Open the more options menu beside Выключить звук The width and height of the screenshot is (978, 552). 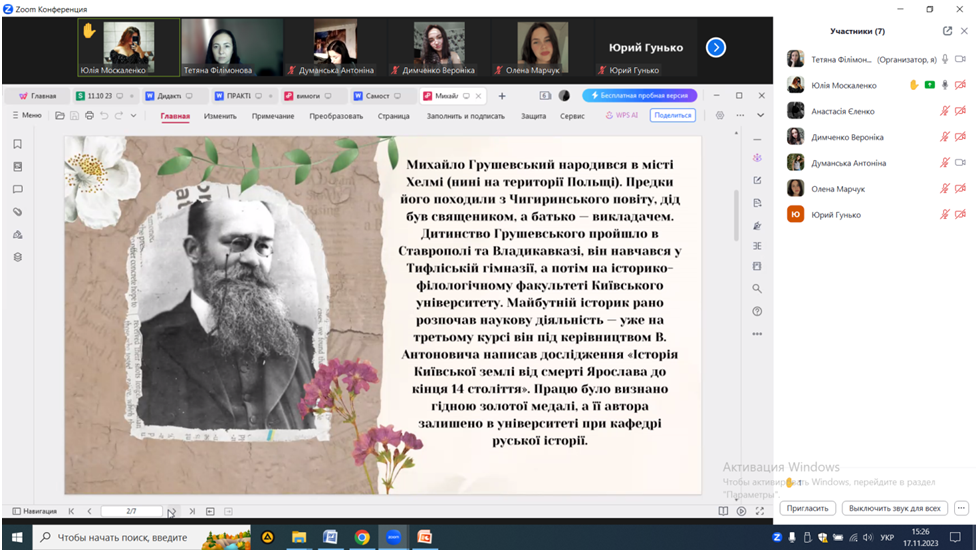(x=961, y=508)
